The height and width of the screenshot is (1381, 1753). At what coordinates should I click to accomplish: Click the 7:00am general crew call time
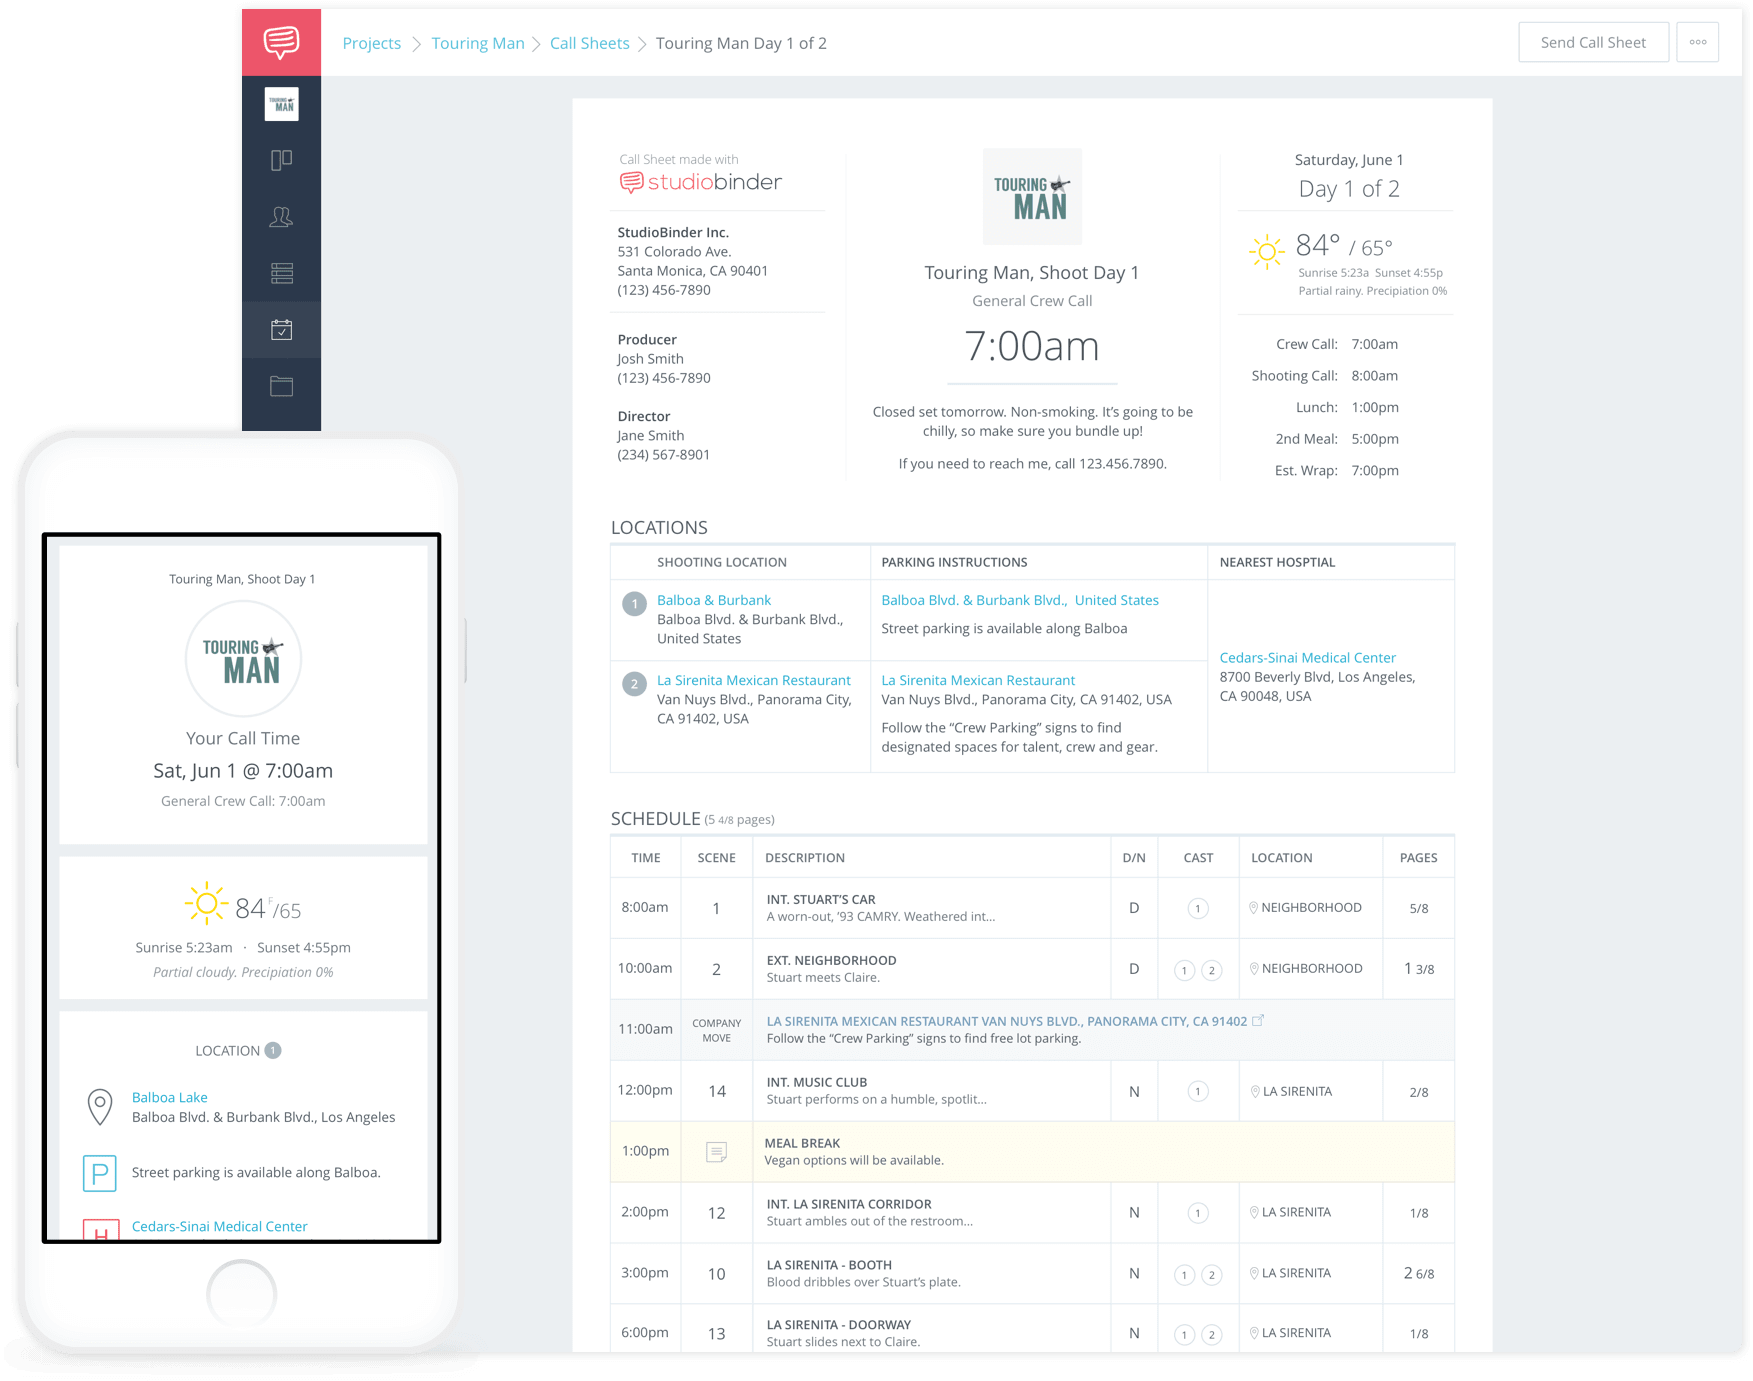tap(1032, 346)
